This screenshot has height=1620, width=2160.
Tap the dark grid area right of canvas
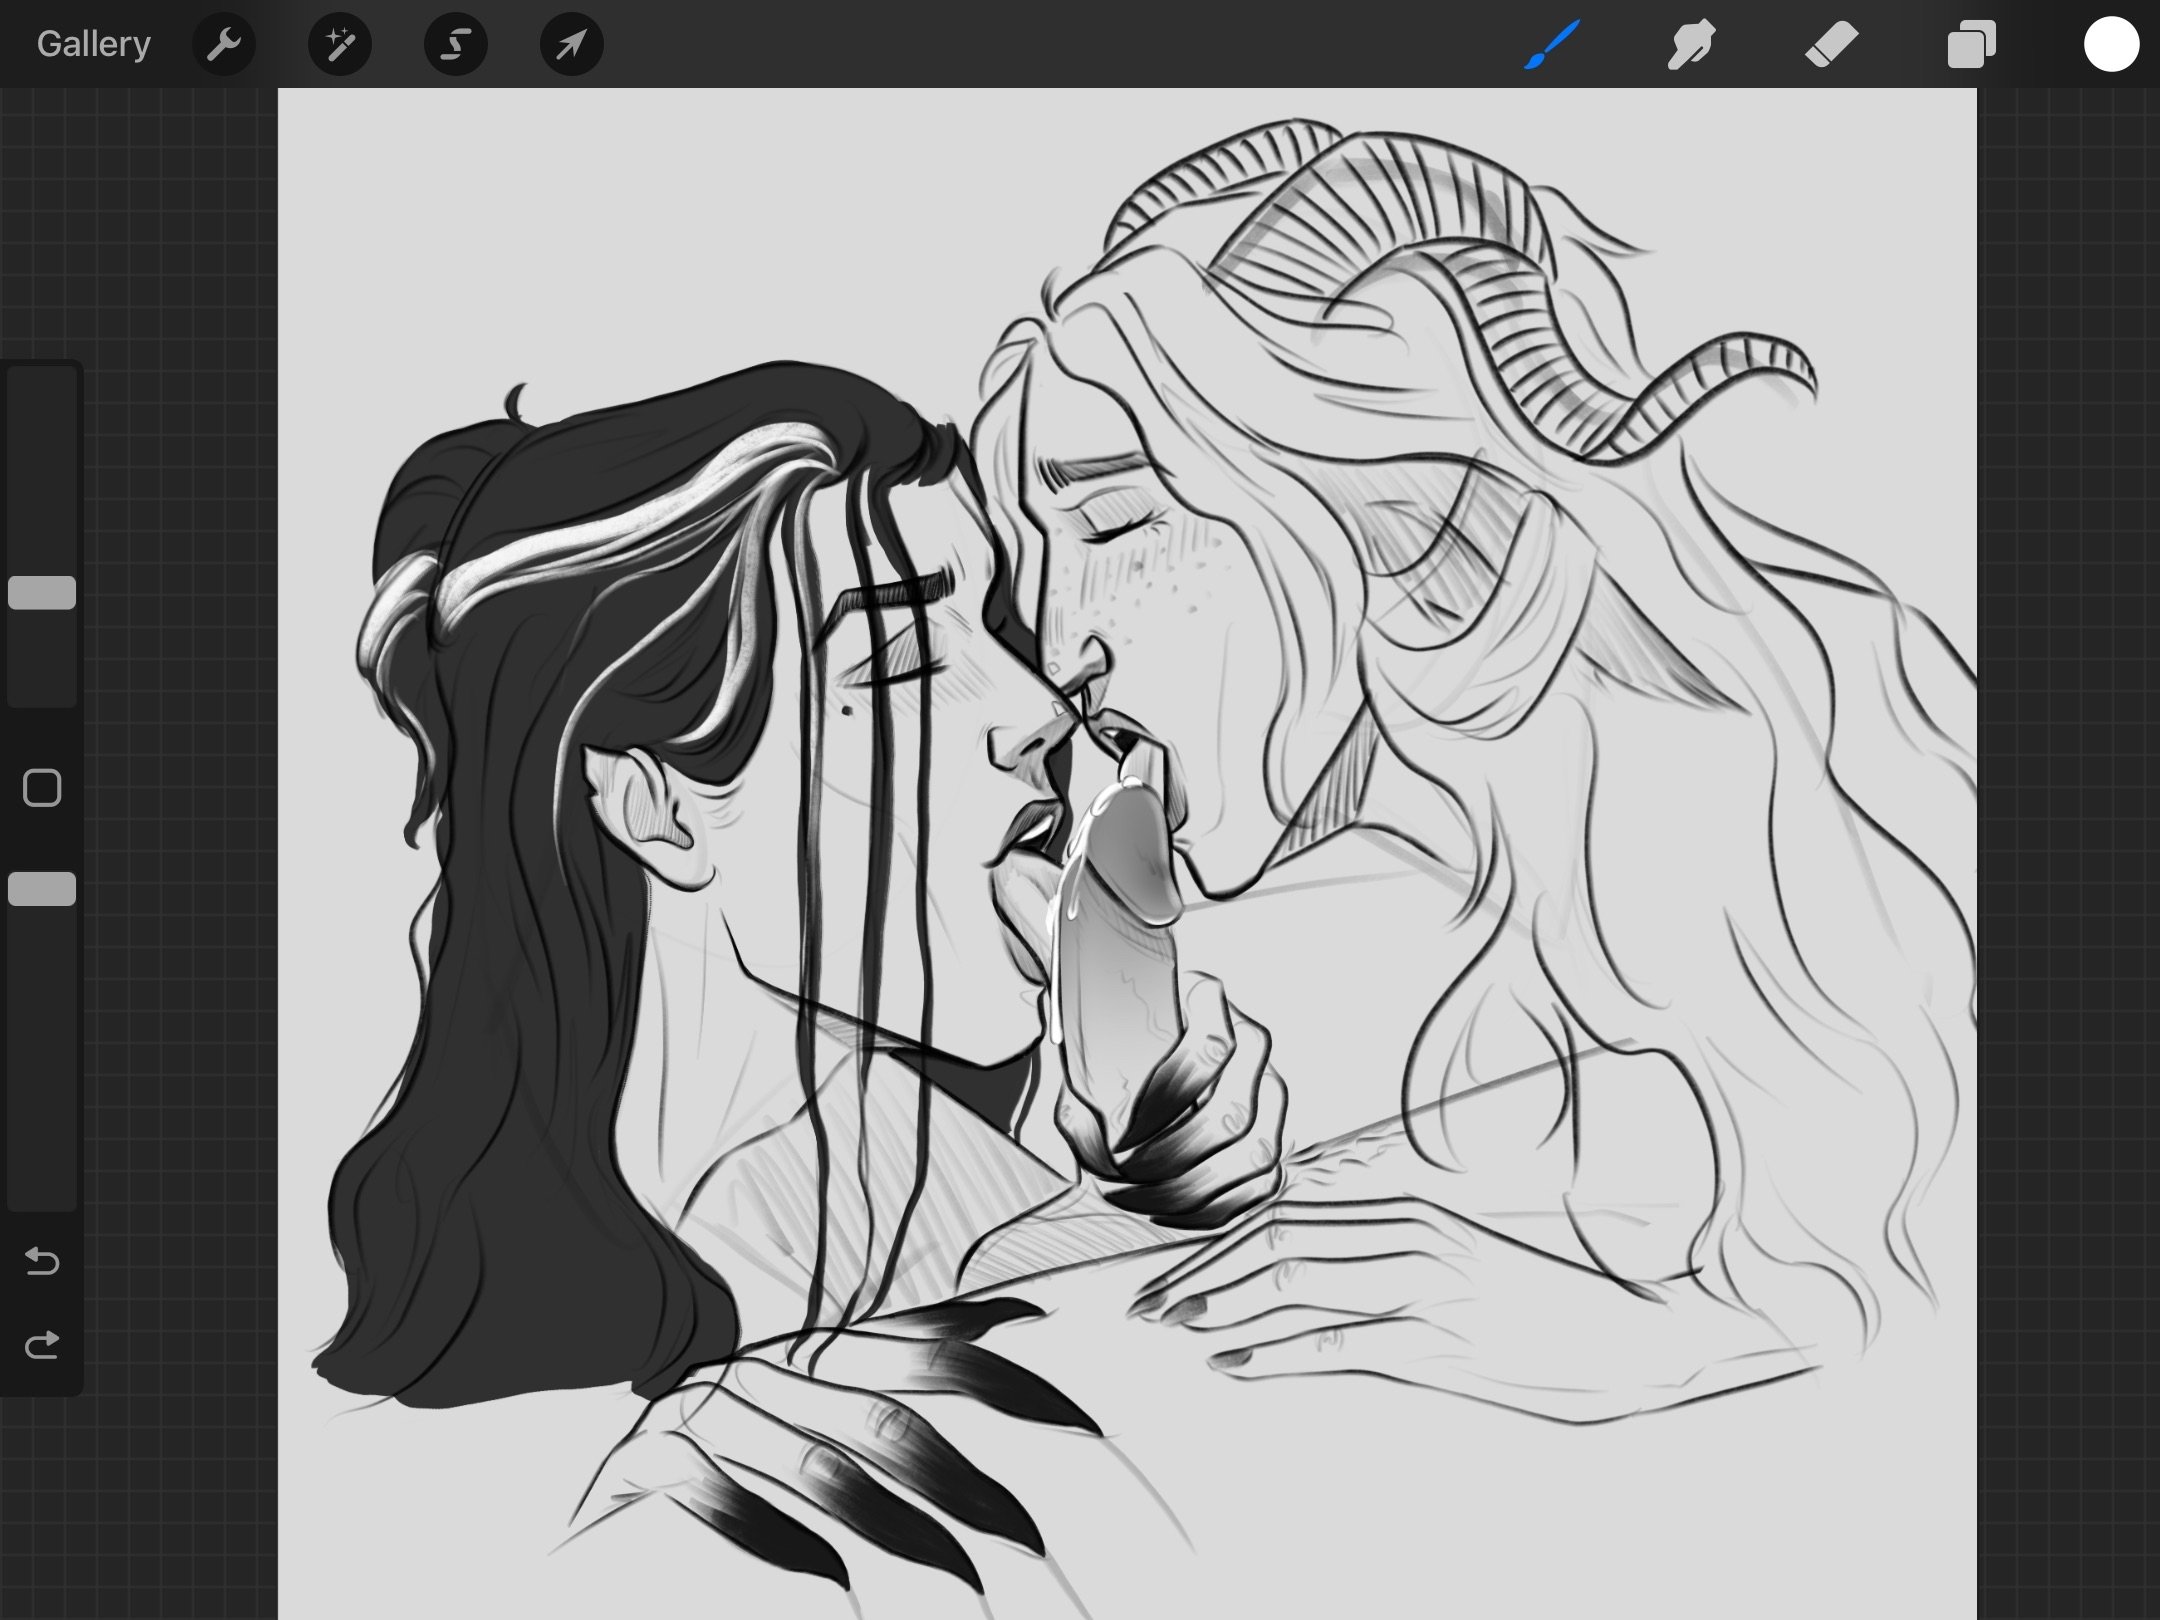tap(2070, 800)
